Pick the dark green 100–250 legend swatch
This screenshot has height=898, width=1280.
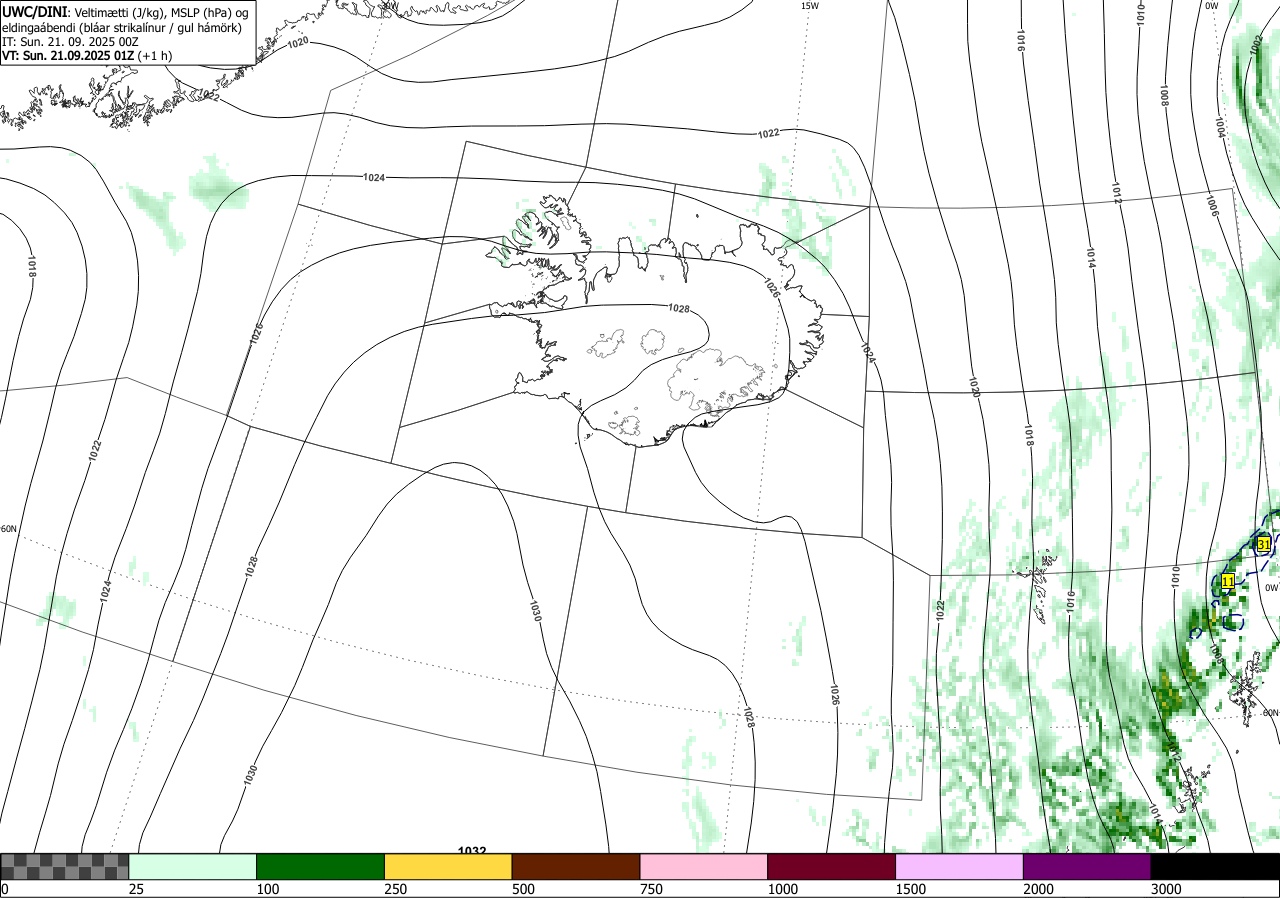pos(321,866)
